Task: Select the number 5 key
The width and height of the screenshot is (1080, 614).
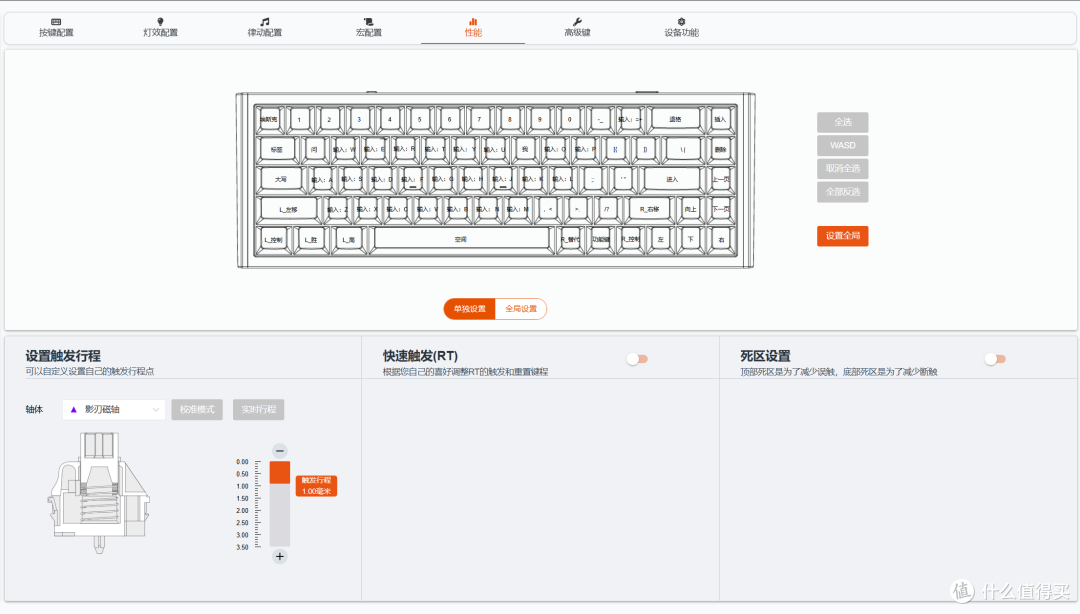Action: [x=419, y=119]
